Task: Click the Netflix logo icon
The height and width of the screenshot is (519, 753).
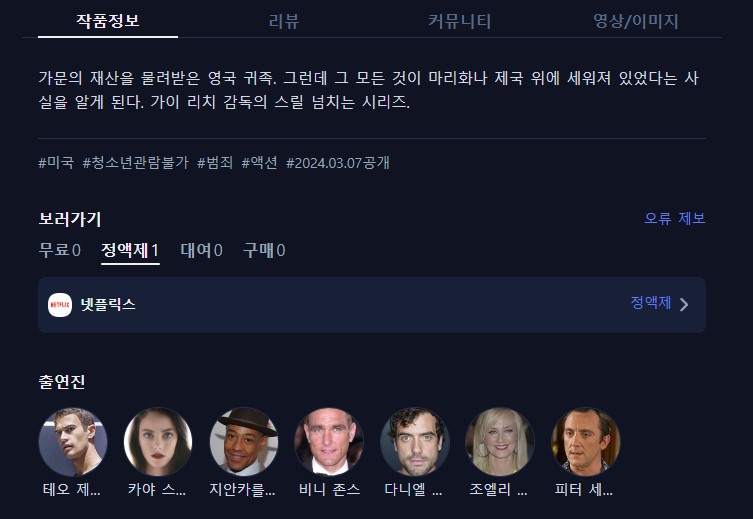Action: (x=60, y=305)
